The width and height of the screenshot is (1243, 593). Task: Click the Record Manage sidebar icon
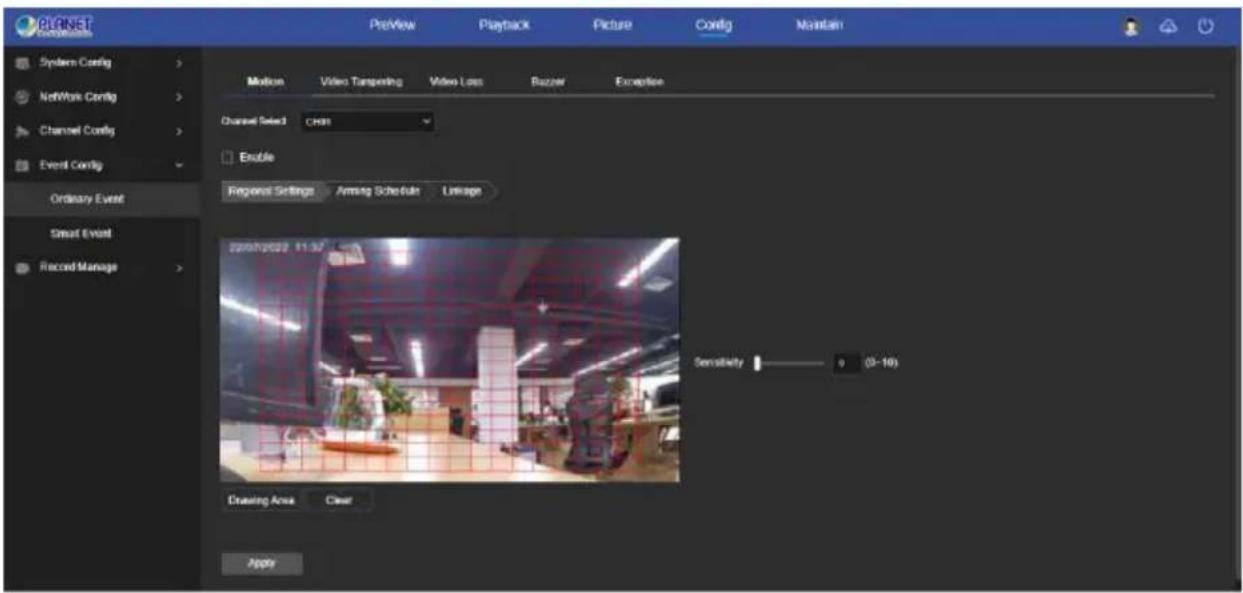pos(22,267)
